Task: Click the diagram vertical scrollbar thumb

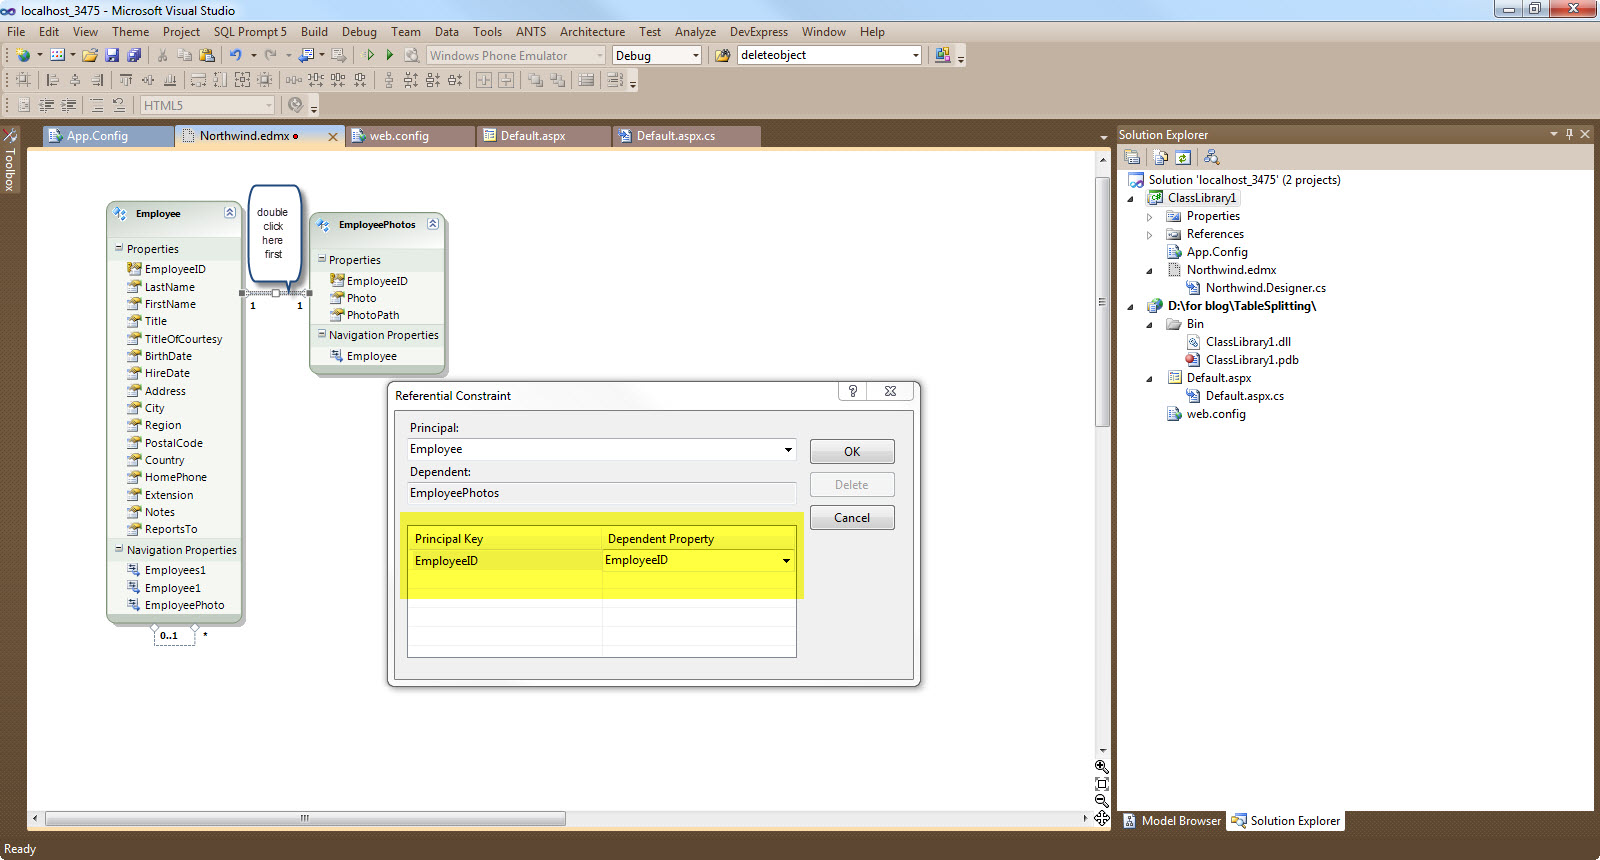Action: [x=1102, y=300]
